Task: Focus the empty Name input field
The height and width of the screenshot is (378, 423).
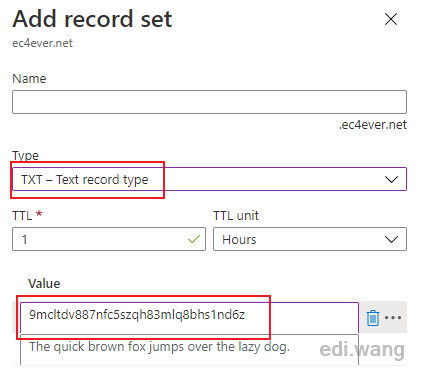Action: (x=209, y=102)
